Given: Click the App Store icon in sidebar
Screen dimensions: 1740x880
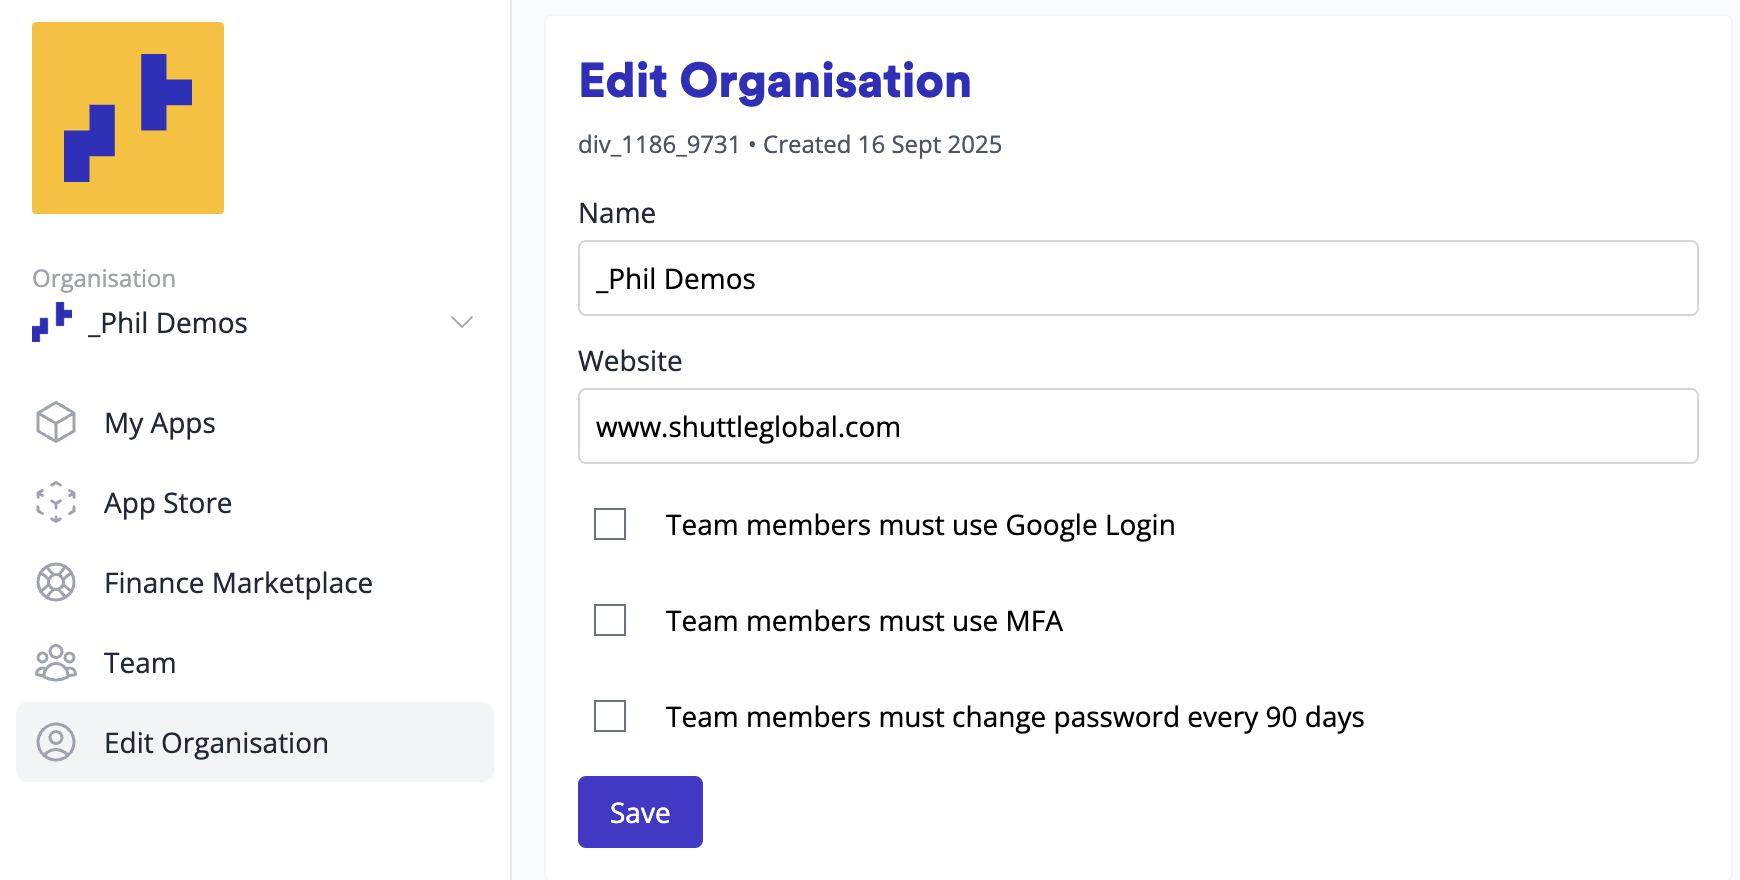Looking at the screenshot, I should tap(56, 502).
